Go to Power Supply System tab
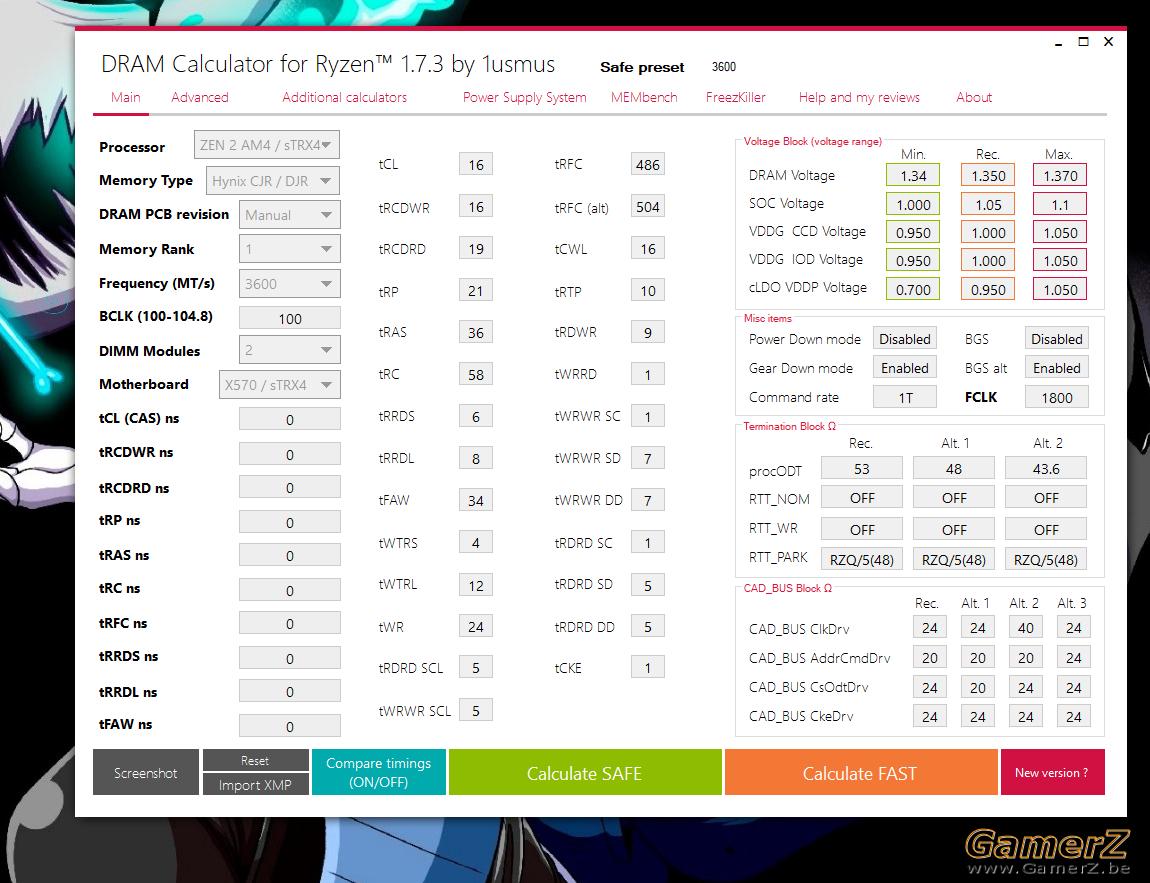 click(524, 98)
